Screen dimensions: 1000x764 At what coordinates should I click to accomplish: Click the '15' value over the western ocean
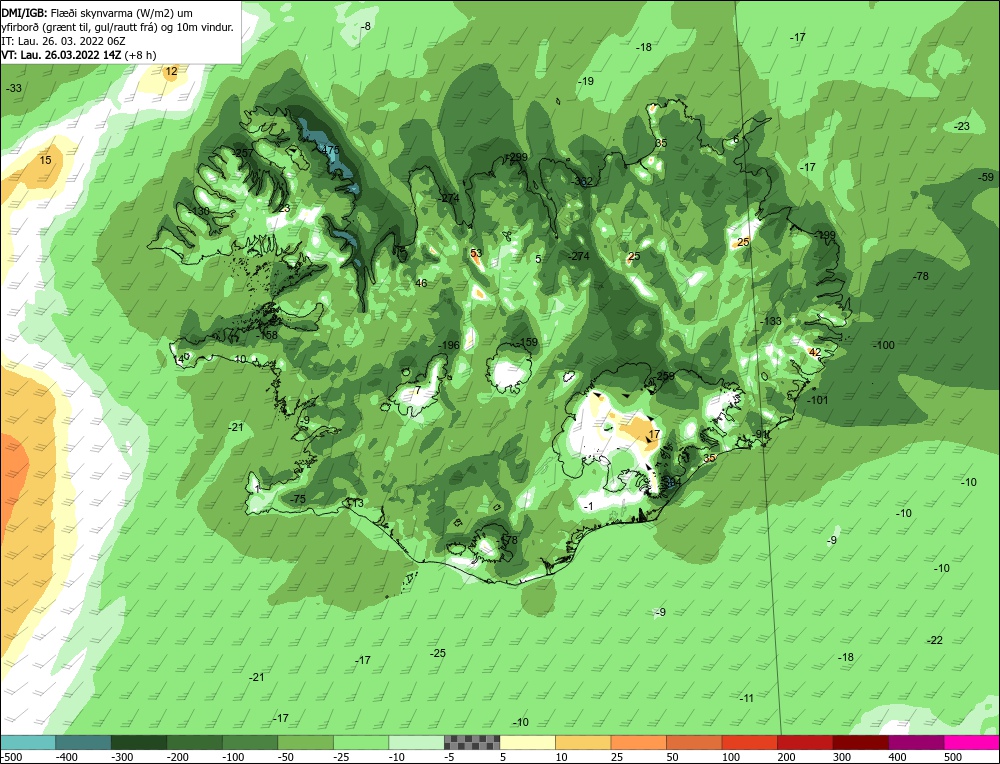pos(45,160)
